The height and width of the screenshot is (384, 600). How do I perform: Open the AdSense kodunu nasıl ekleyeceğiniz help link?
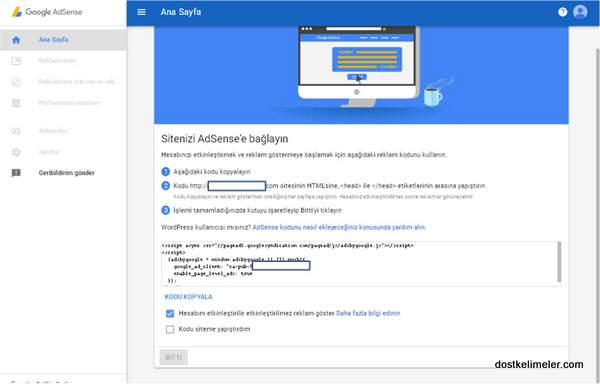pos(339,227)
